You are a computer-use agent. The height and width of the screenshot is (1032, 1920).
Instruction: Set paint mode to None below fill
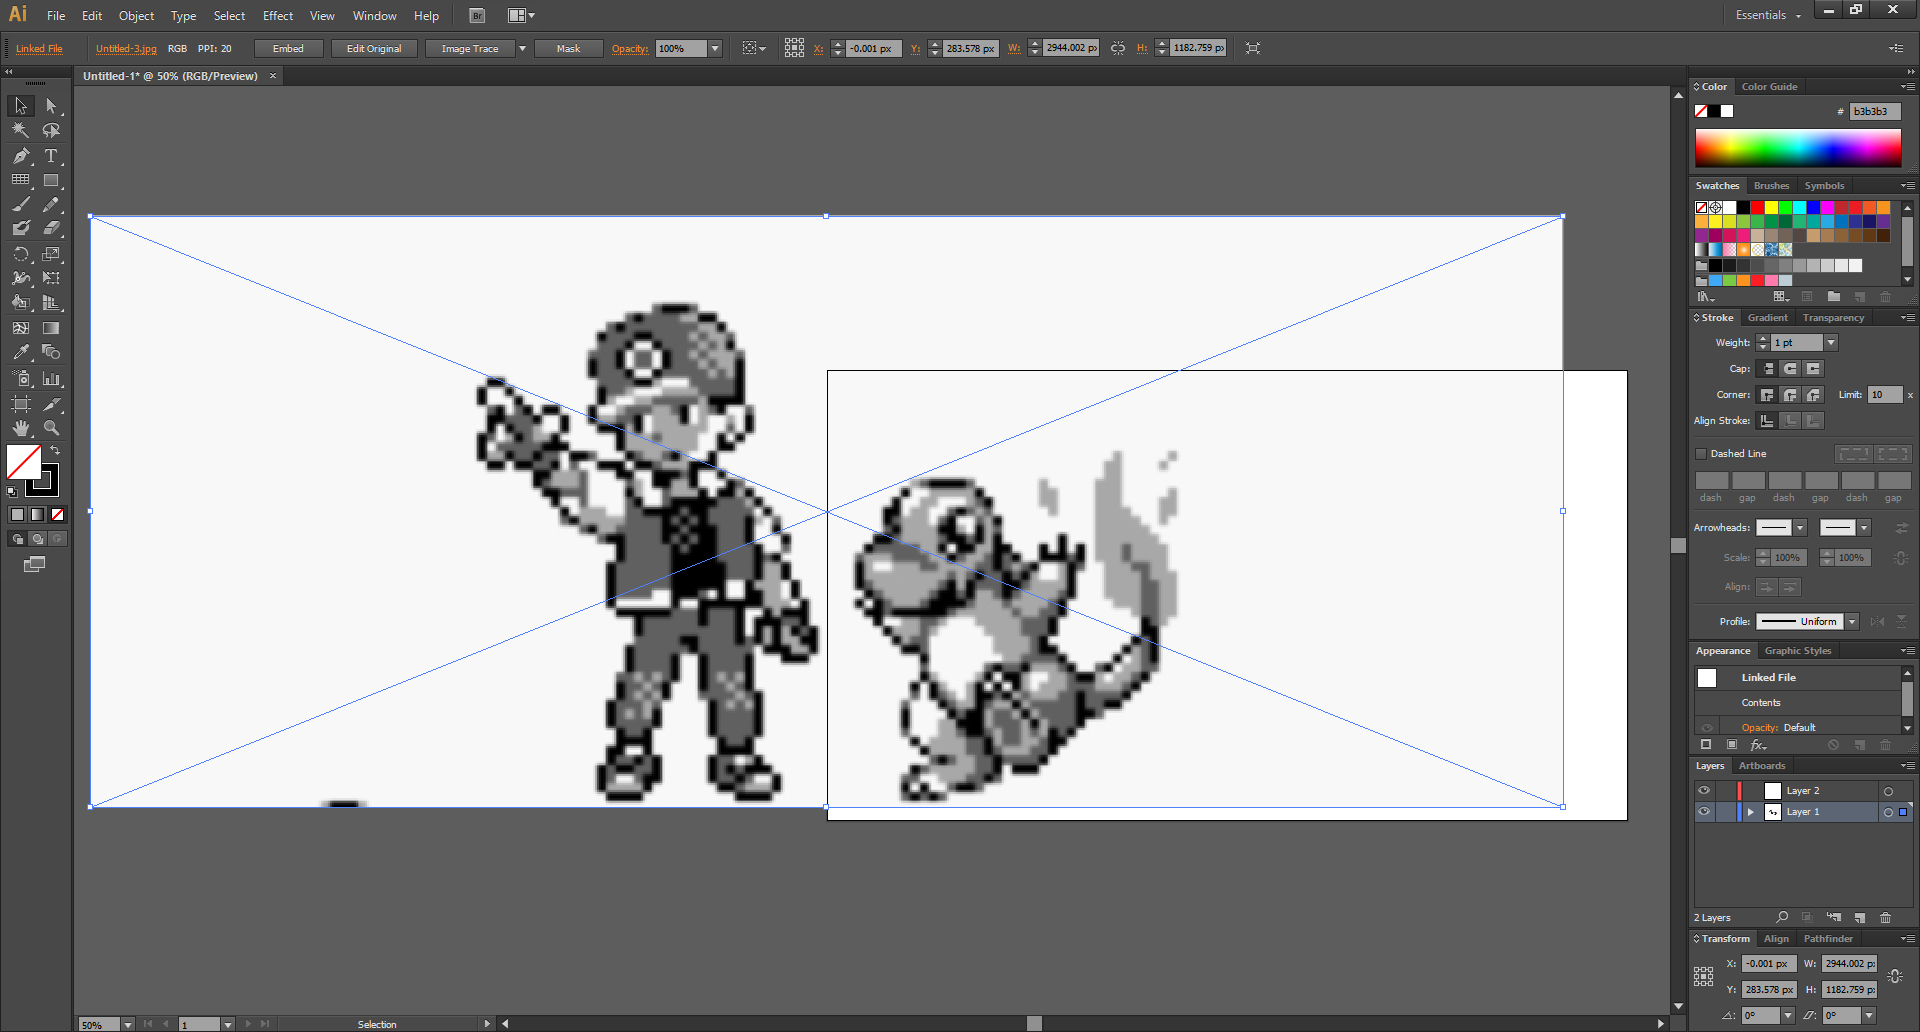pos(57,514)
